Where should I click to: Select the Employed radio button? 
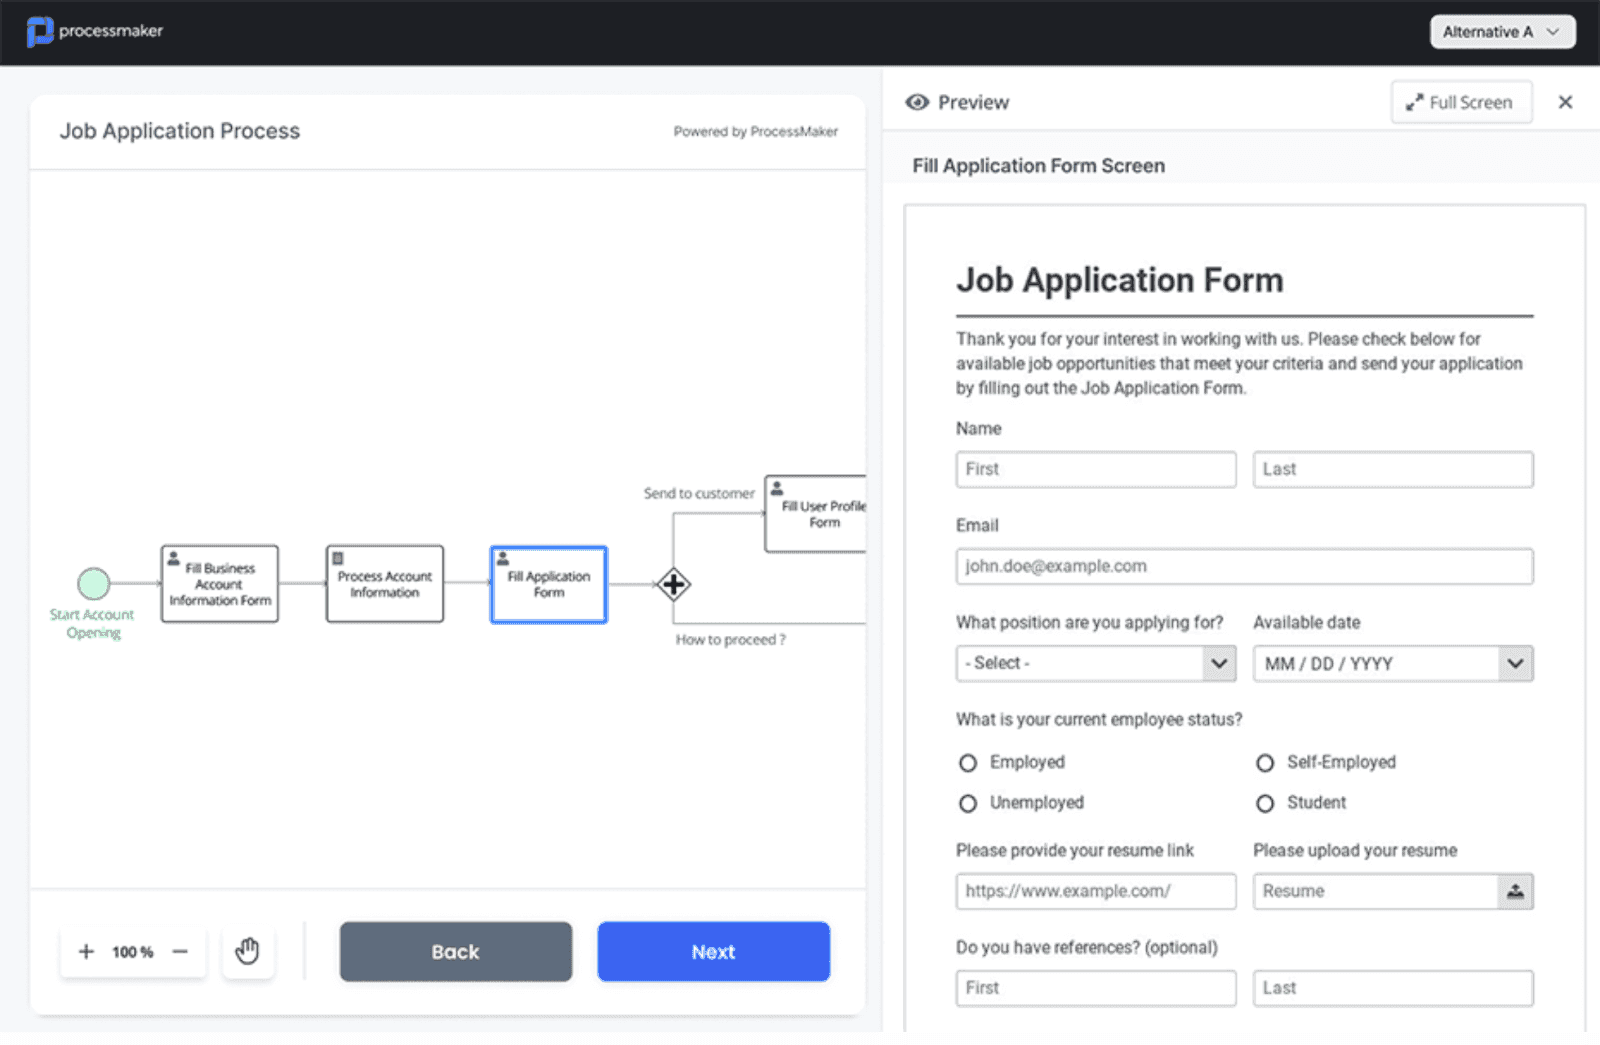pyautogui.click(x=967, y=762)
